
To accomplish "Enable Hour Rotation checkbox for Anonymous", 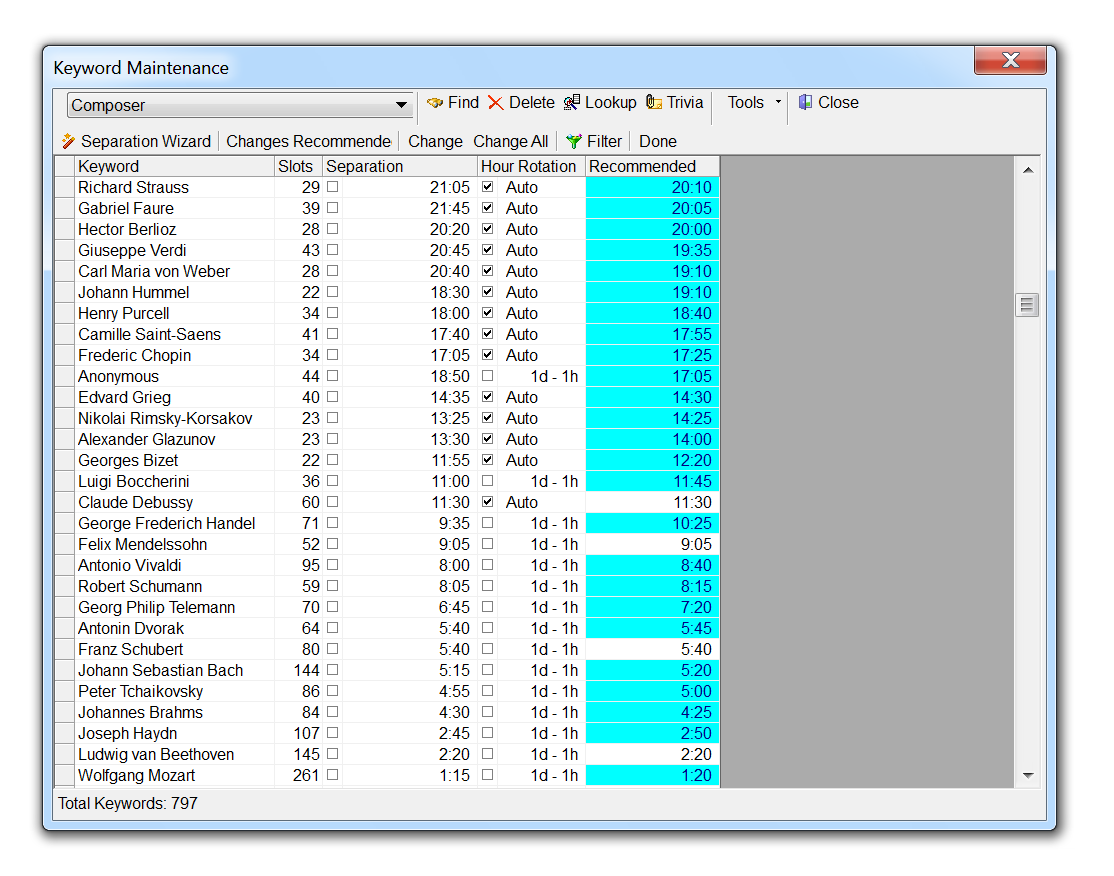I will click(x=488, y=376).
